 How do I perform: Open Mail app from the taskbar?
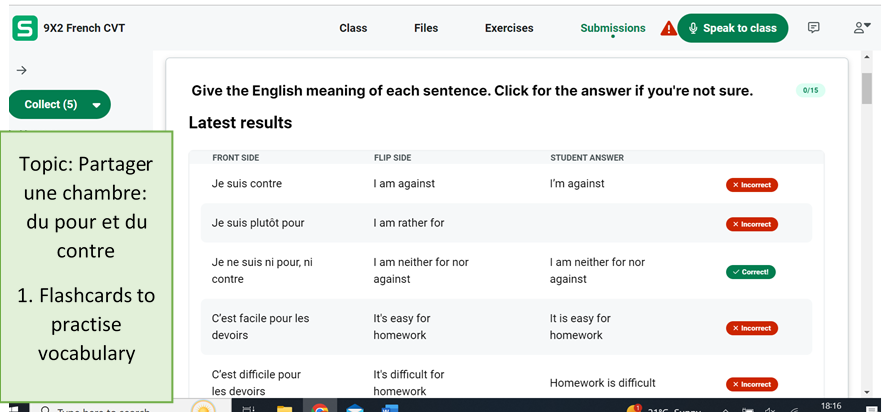point(355,409)
